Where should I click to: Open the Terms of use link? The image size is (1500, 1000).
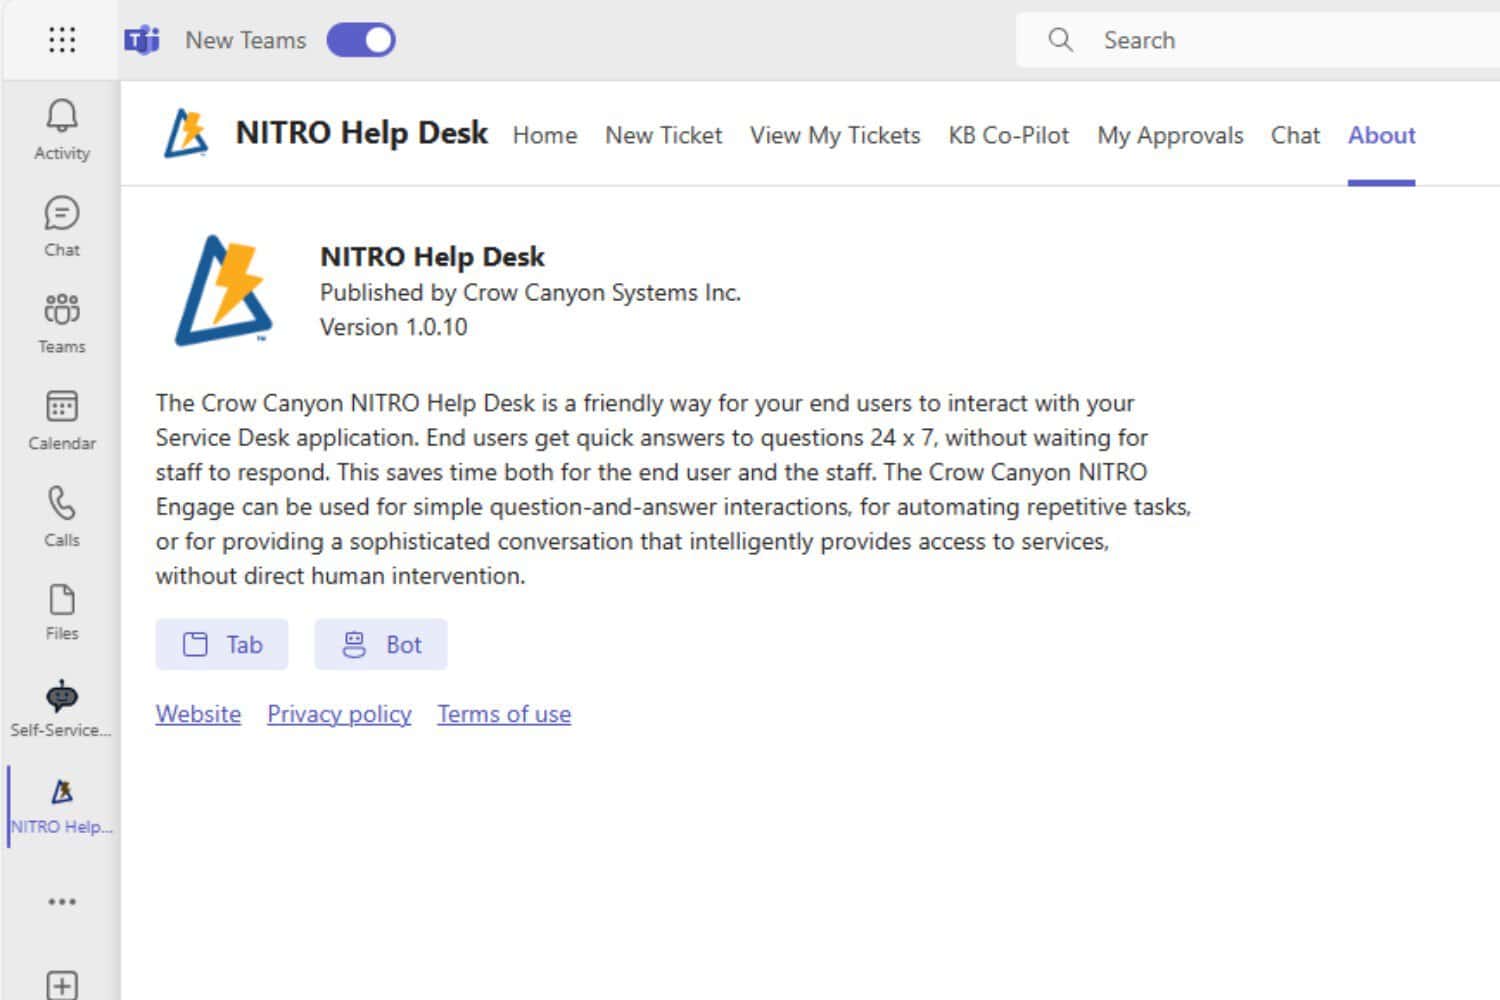(x=504, y=714)
